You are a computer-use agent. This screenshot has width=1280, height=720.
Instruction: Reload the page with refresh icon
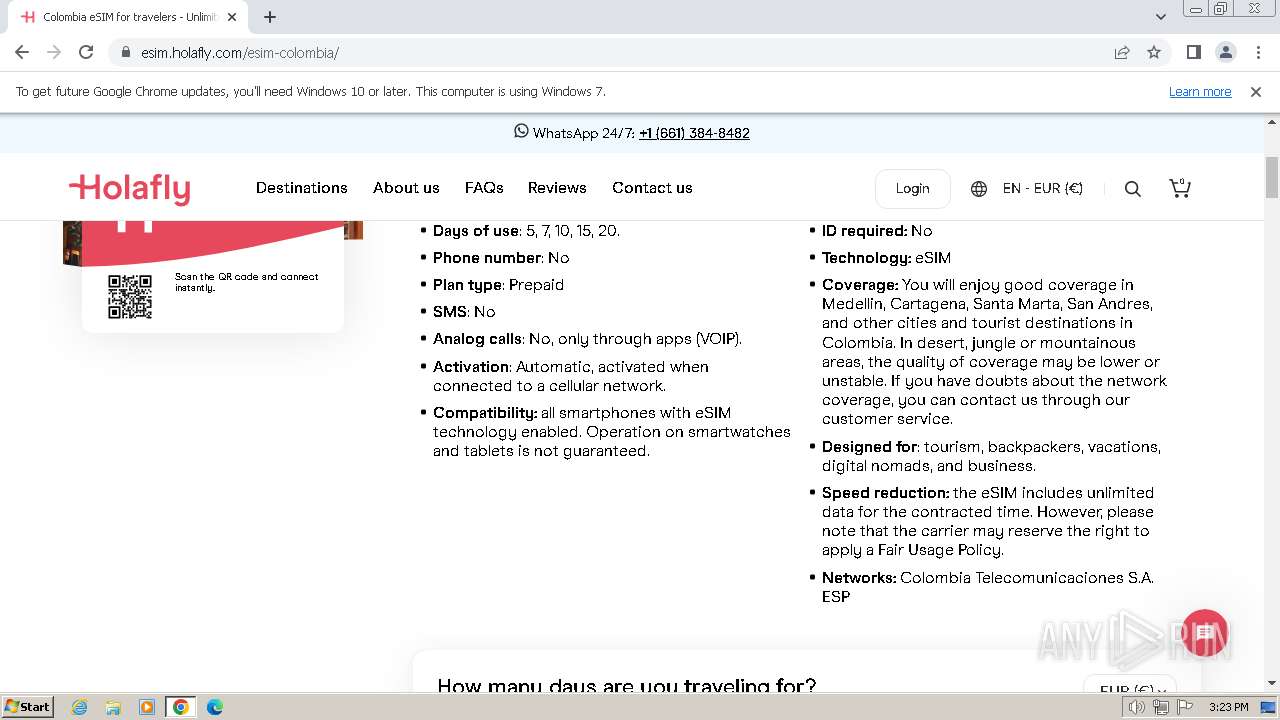click(x=86, y=52)
